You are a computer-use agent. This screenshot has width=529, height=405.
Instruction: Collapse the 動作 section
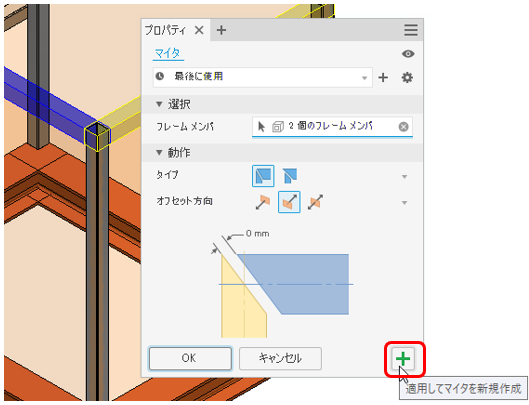pyautogui.click(x=159, y=153)
